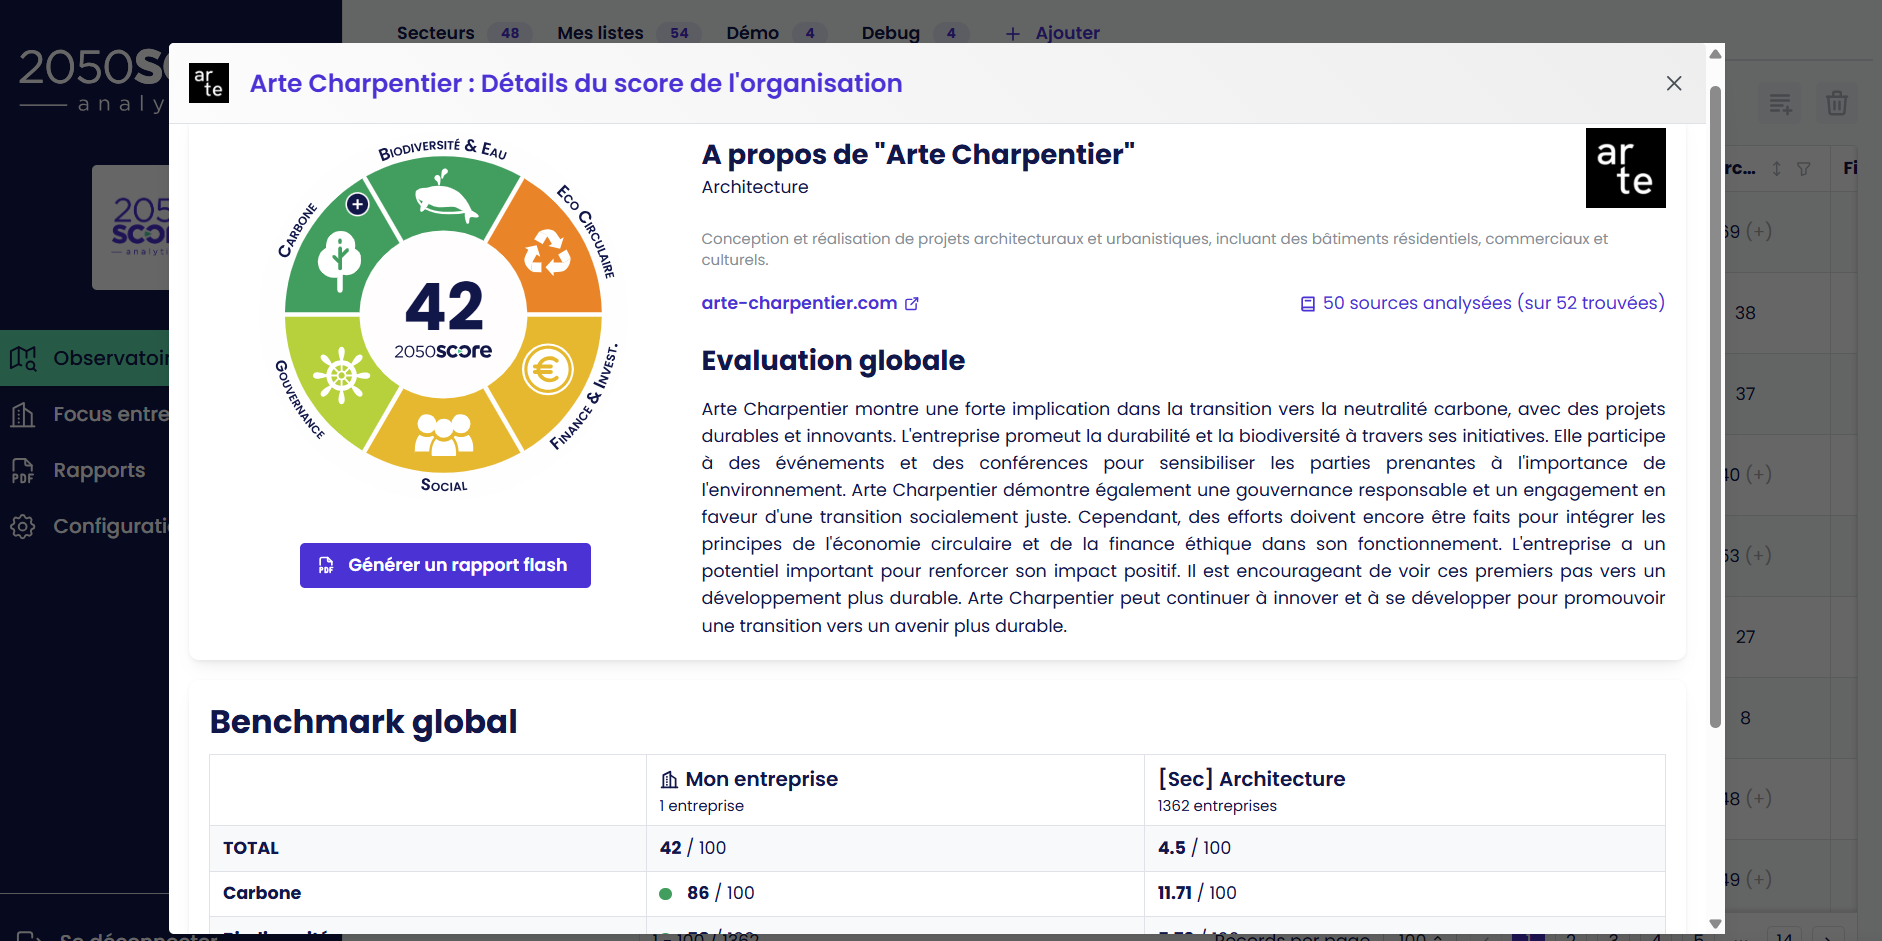Click the Focus building icon in sidebar
Image resolution: width=1882 pixels, height=941 pixels.
23,414
